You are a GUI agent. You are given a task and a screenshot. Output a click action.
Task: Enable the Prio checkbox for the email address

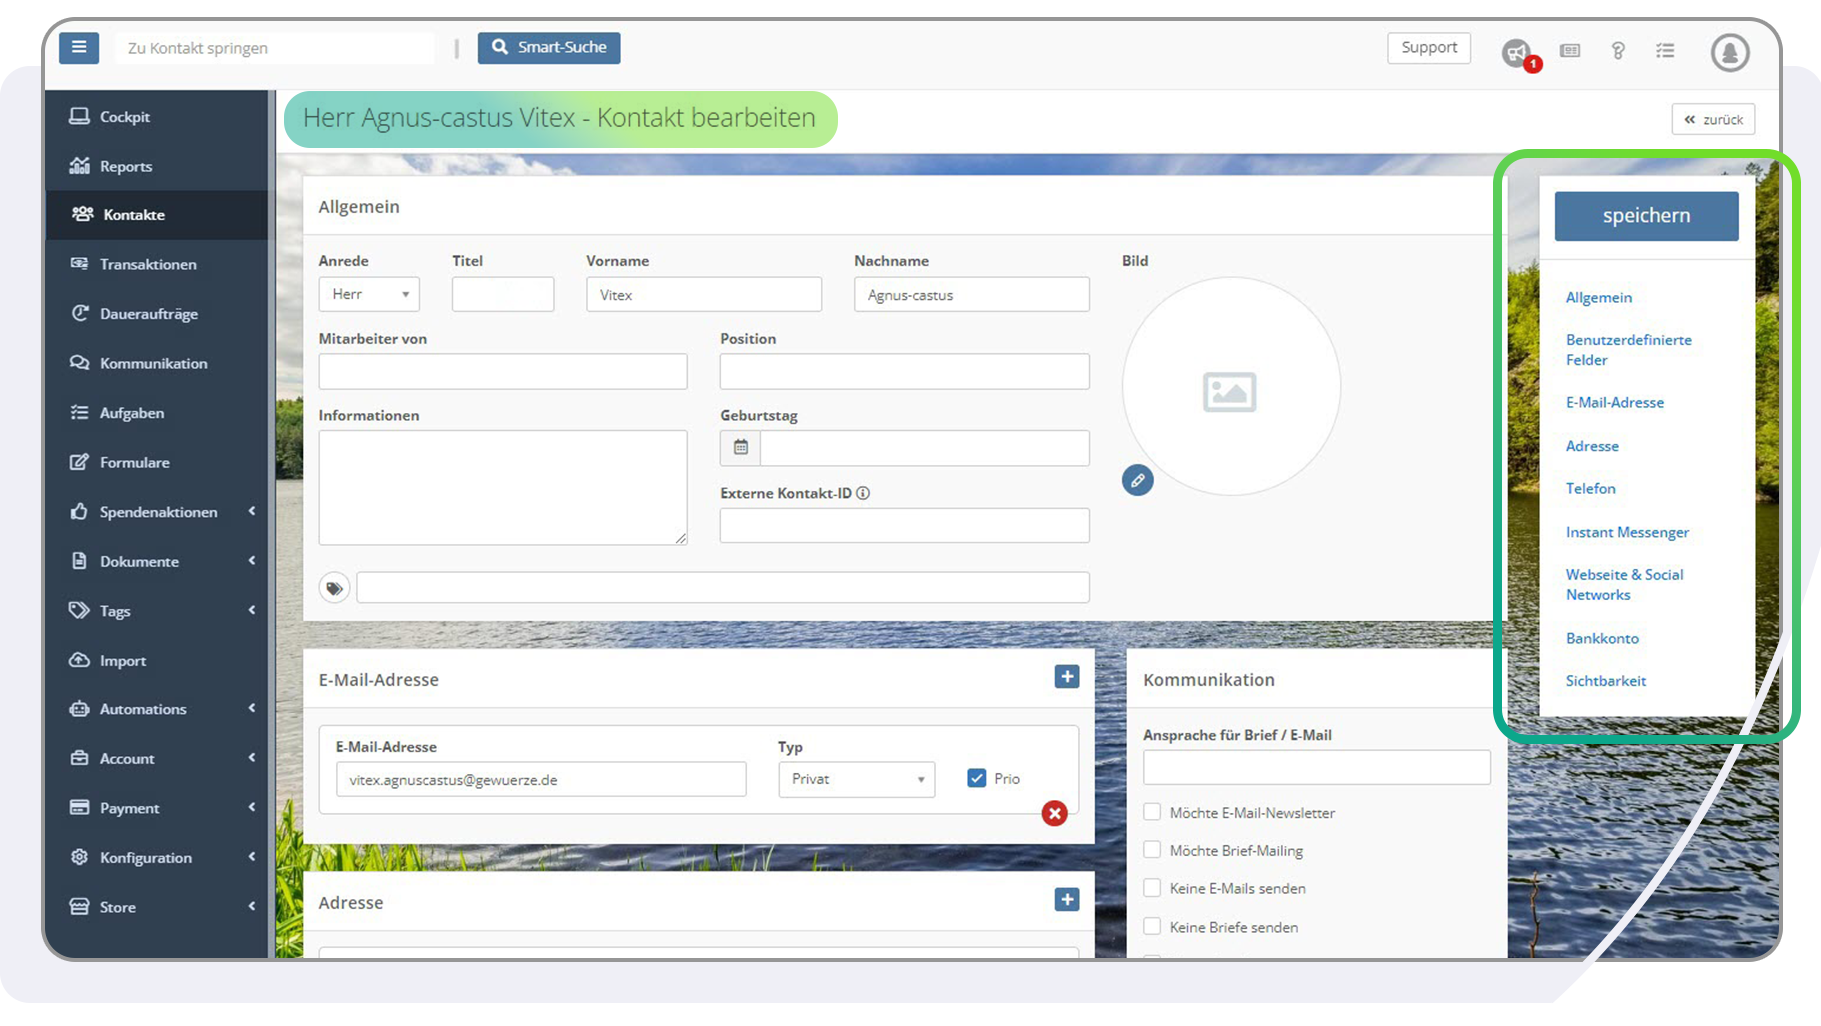tap(976, 777)
